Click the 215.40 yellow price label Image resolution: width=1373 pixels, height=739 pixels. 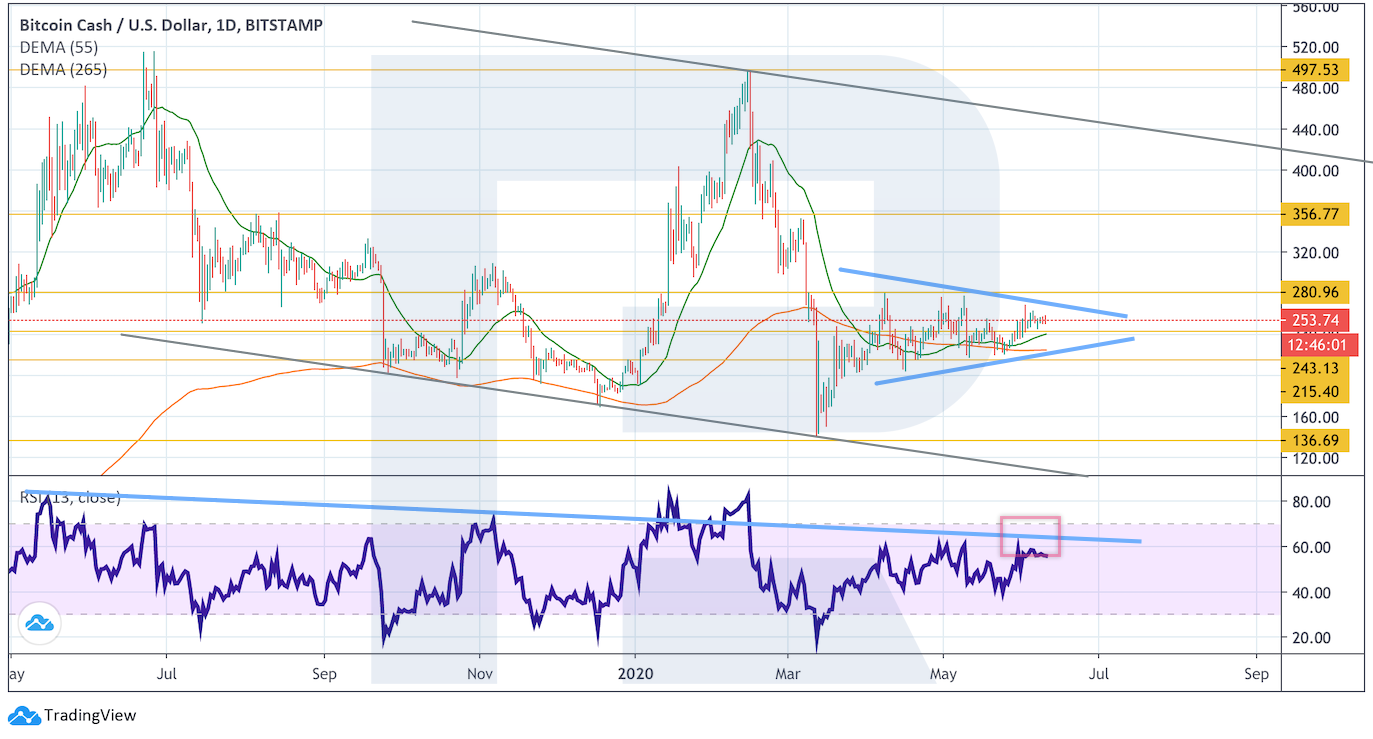(1315, 391)
